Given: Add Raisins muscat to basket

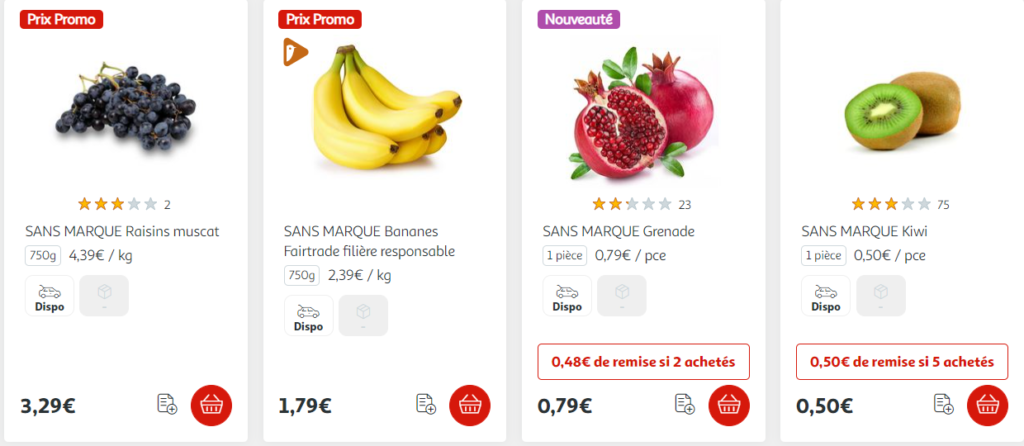Looking at the screenshot, I should point(211,406).
